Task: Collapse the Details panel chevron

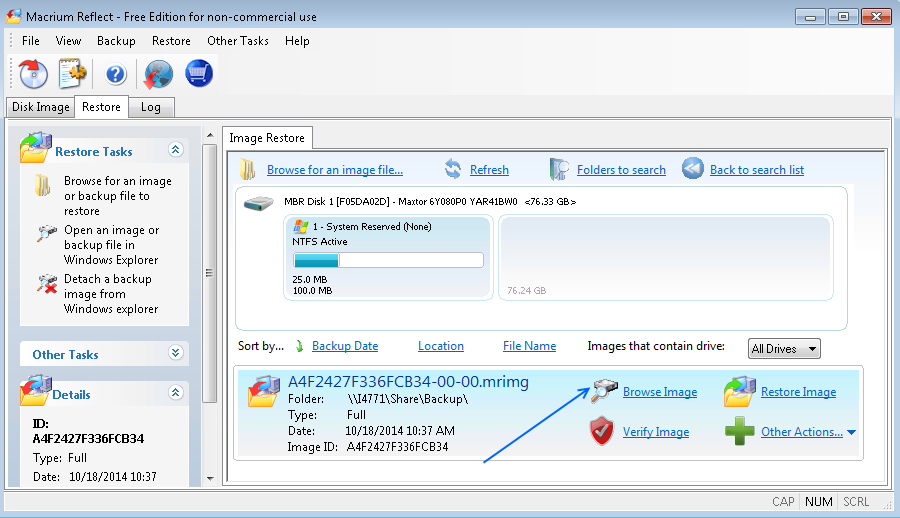Action: pyautogui.click(x=176, y=393)
